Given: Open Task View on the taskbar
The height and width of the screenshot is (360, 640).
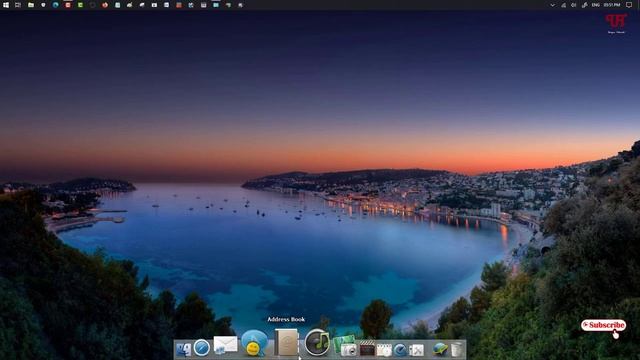Looking at the screenshot, I should 18,5.
